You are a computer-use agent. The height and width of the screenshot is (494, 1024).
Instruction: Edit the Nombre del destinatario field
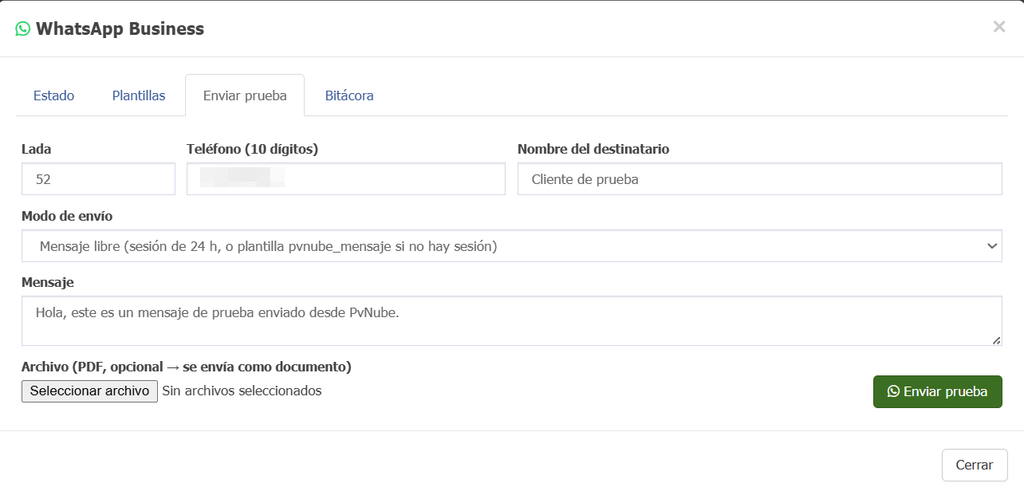point(760,179)
